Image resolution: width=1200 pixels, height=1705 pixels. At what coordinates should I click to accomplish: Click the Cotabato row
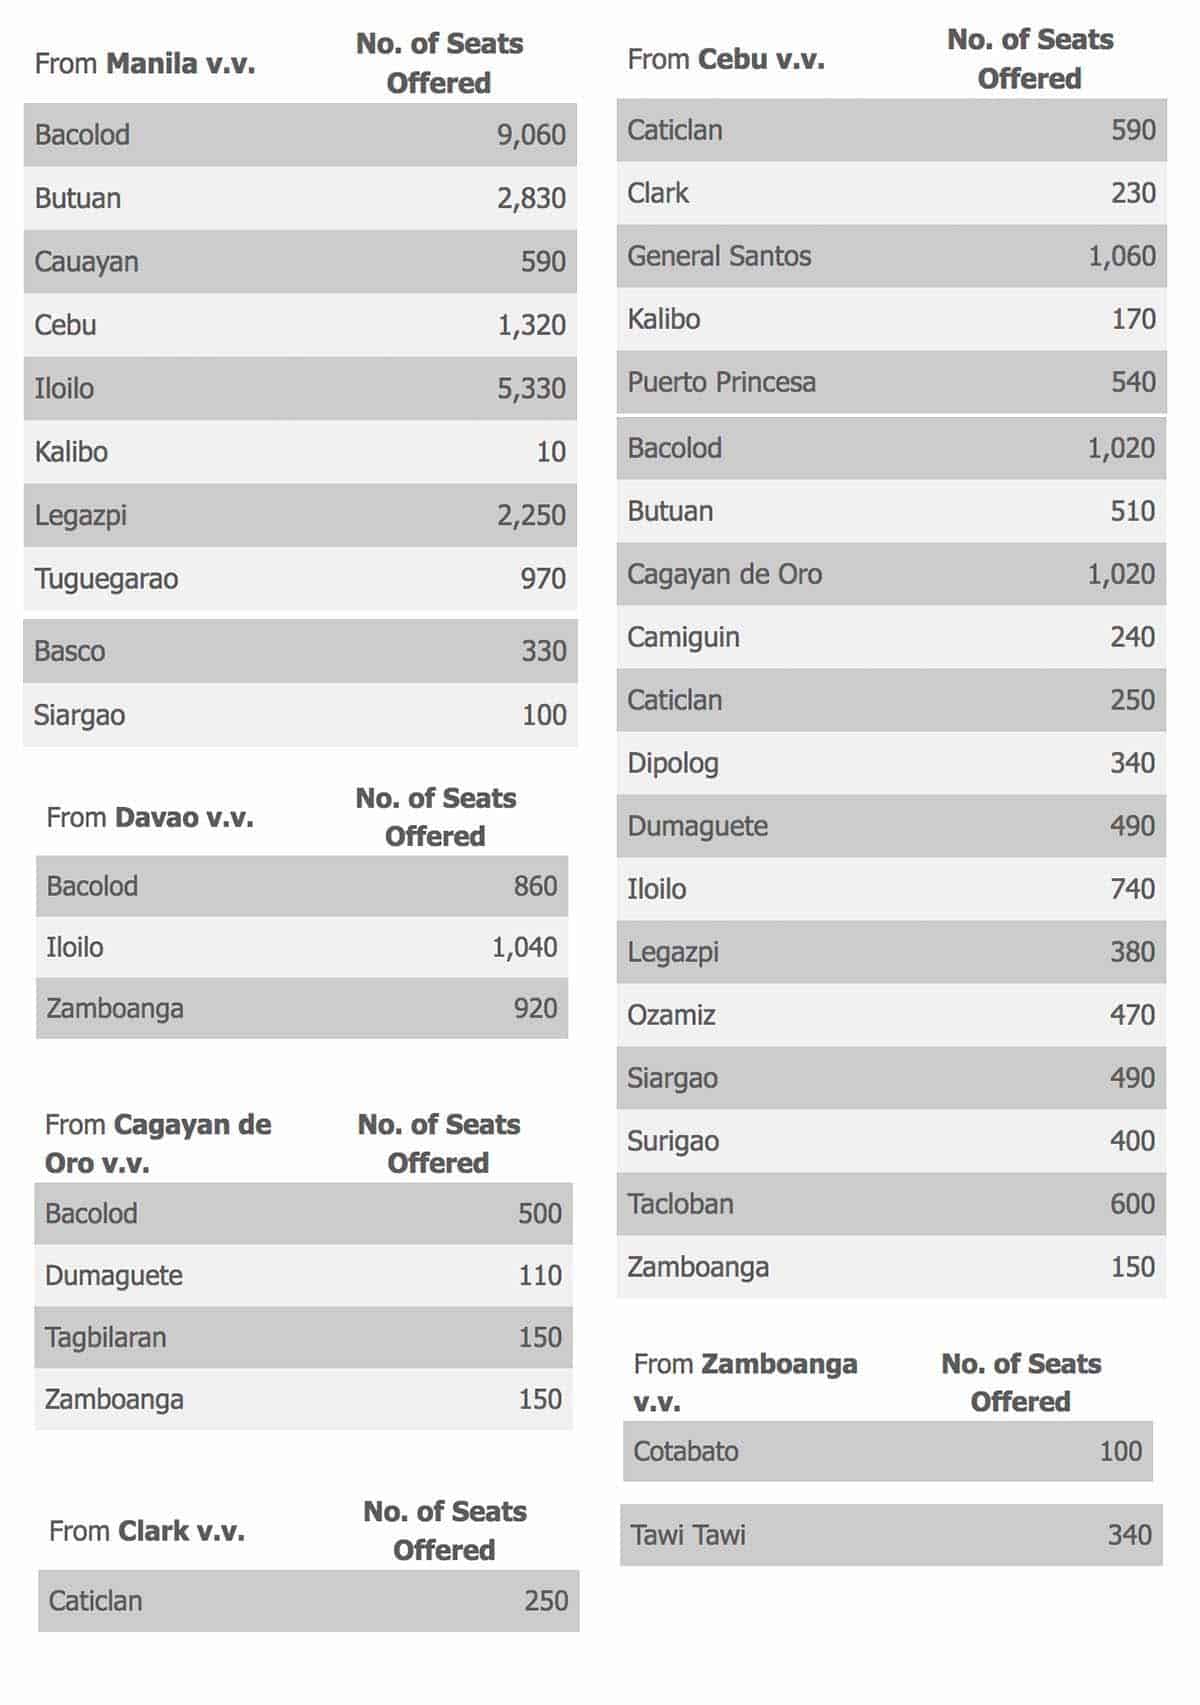point(887,1451)
